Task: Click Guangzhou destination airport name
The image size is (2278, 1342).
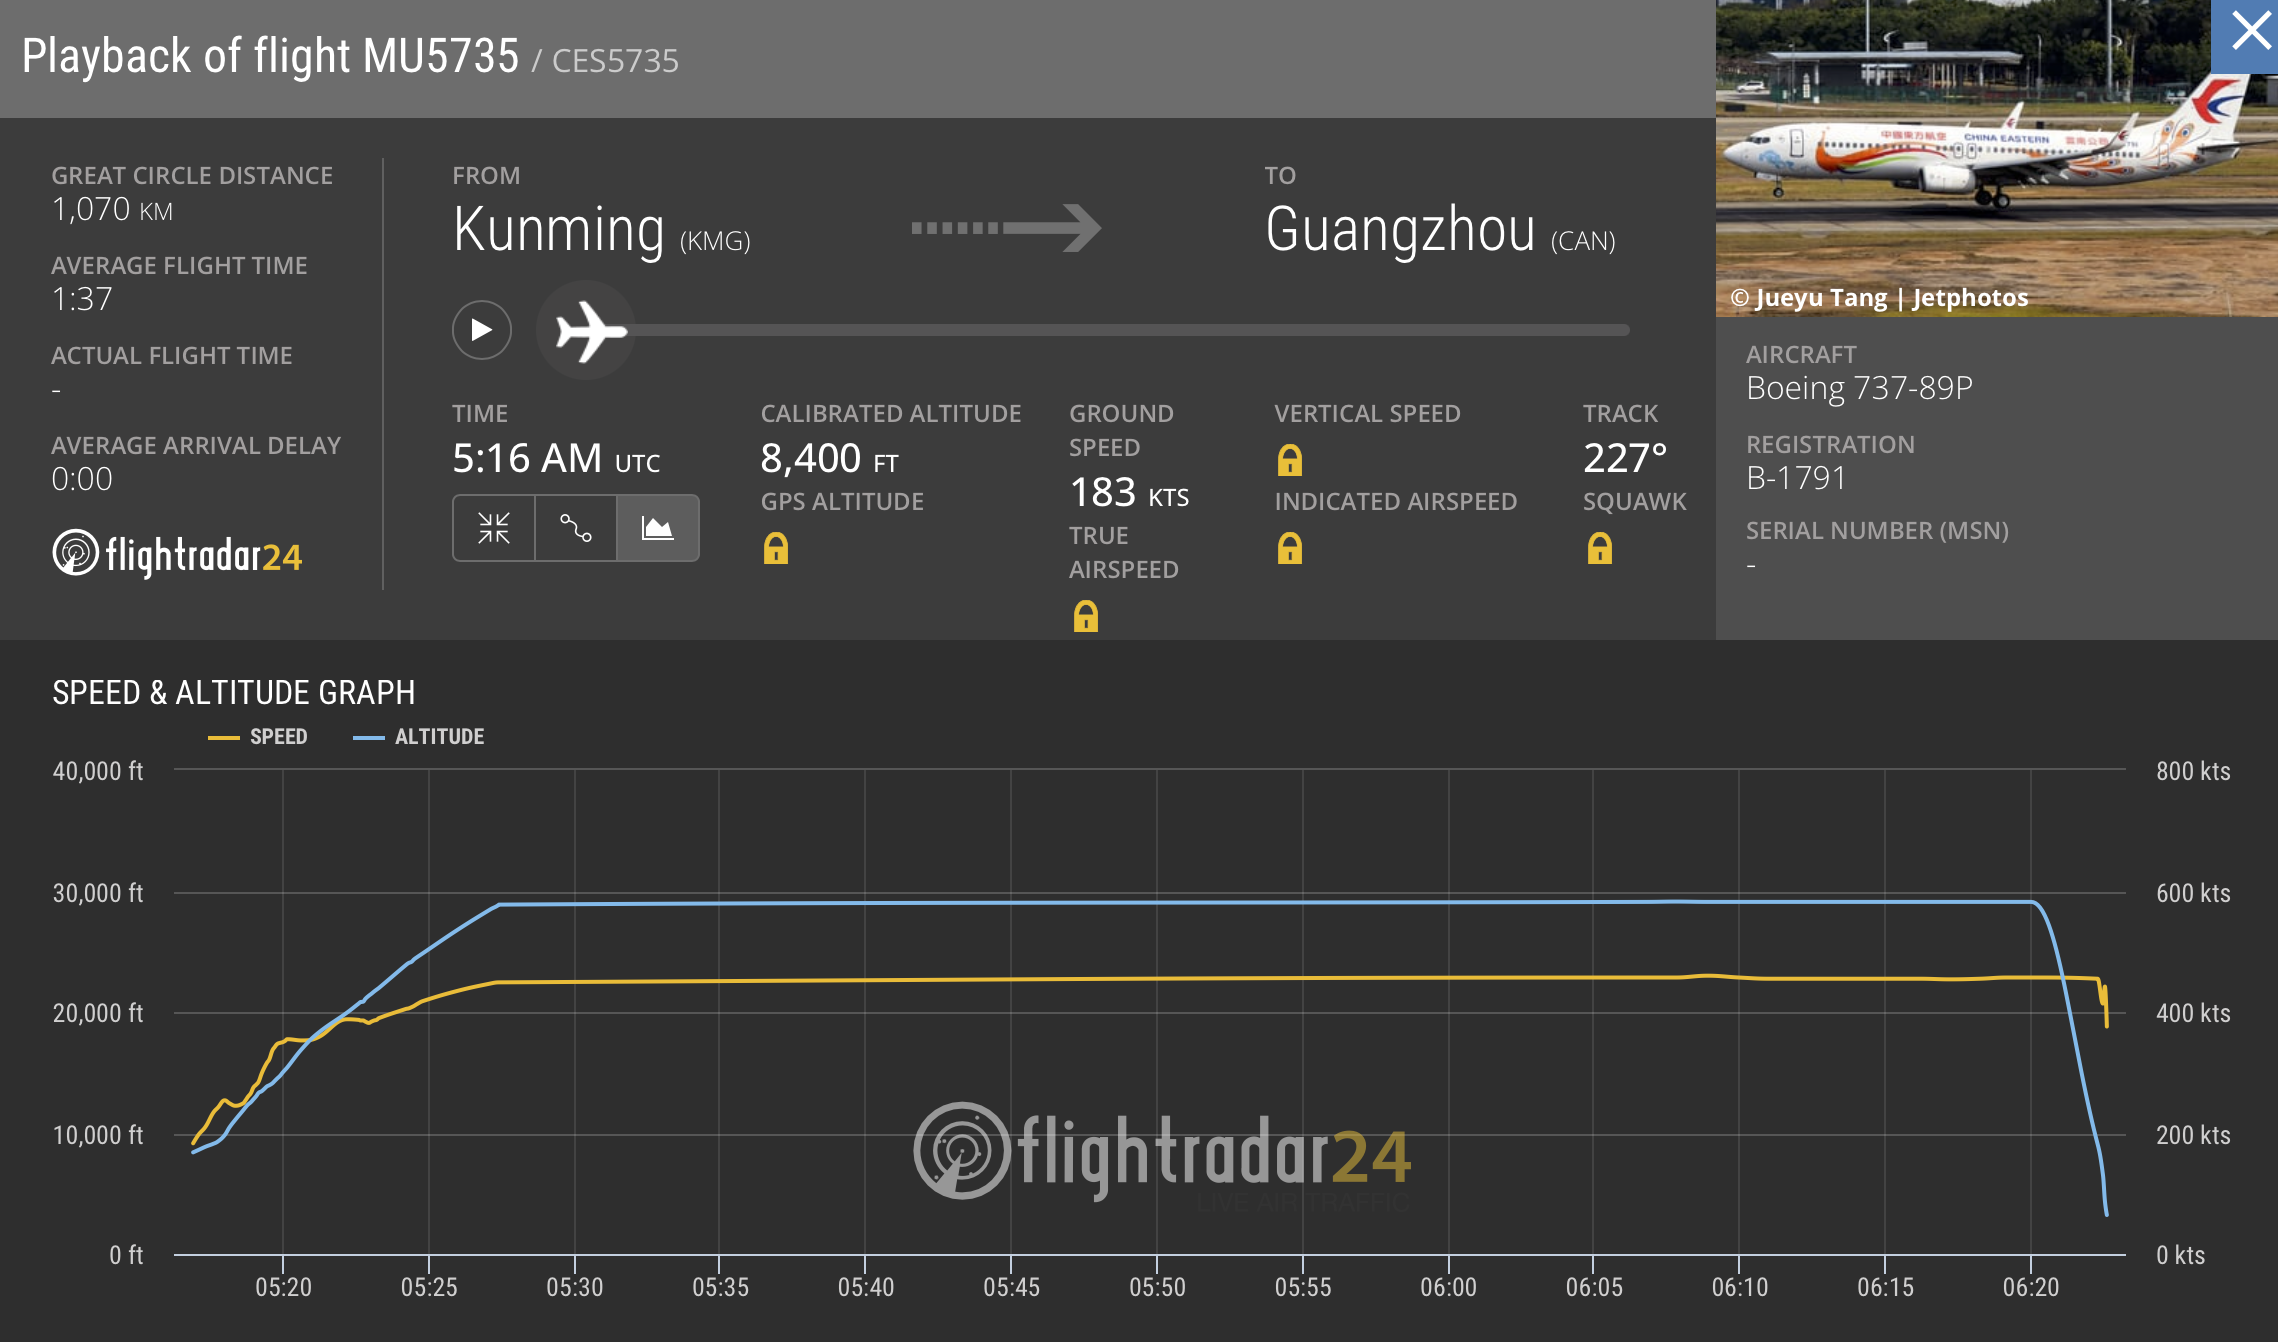Action: (1400, 230)
